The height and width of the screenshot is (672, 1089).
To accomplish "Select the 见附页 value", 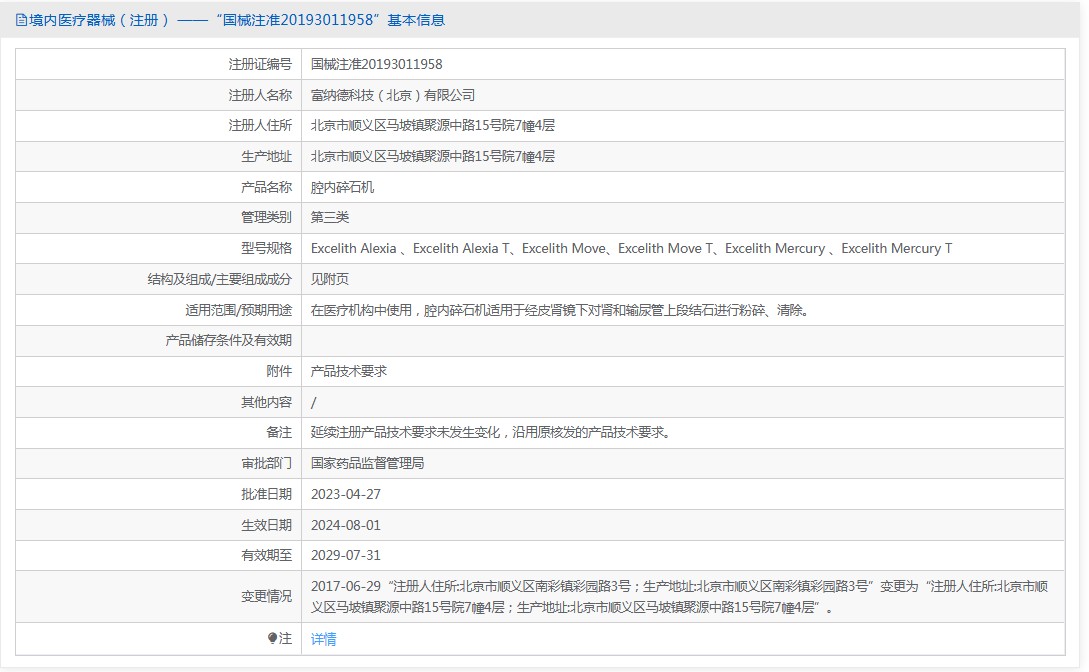I will coord(329,279).
